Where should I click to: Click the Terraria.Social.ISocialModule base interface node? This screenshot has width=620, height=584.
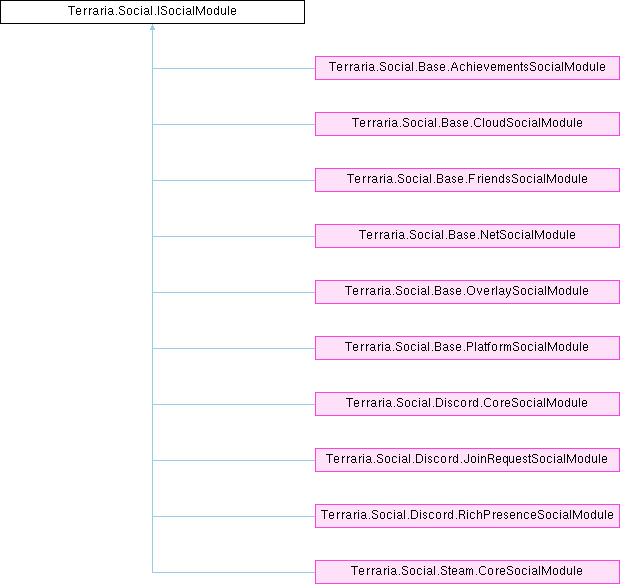(152, 12)
